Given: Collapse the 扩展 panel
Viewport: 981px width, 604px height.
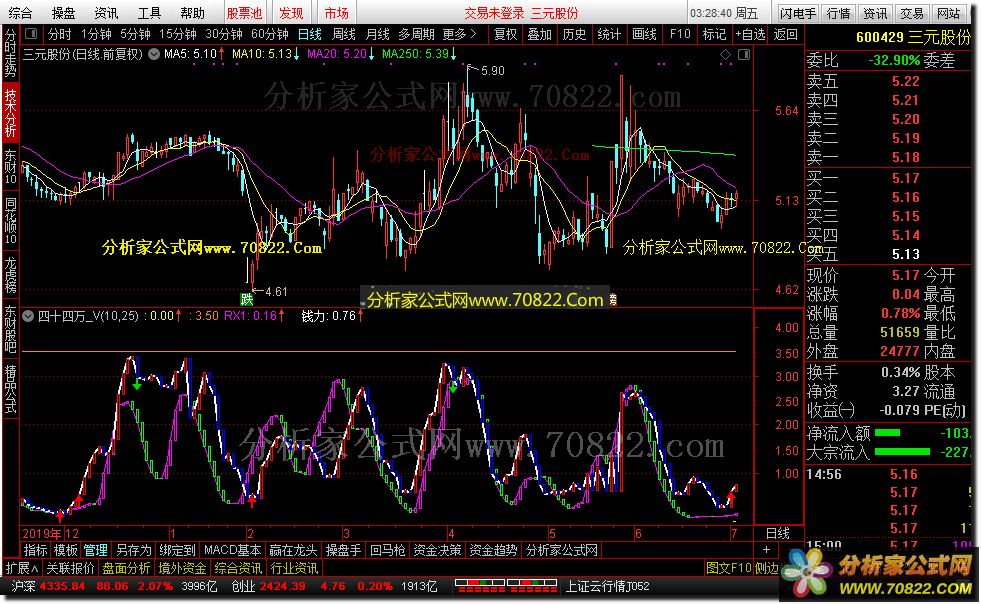Looking at the screenshot, I should tap(21, 568).
